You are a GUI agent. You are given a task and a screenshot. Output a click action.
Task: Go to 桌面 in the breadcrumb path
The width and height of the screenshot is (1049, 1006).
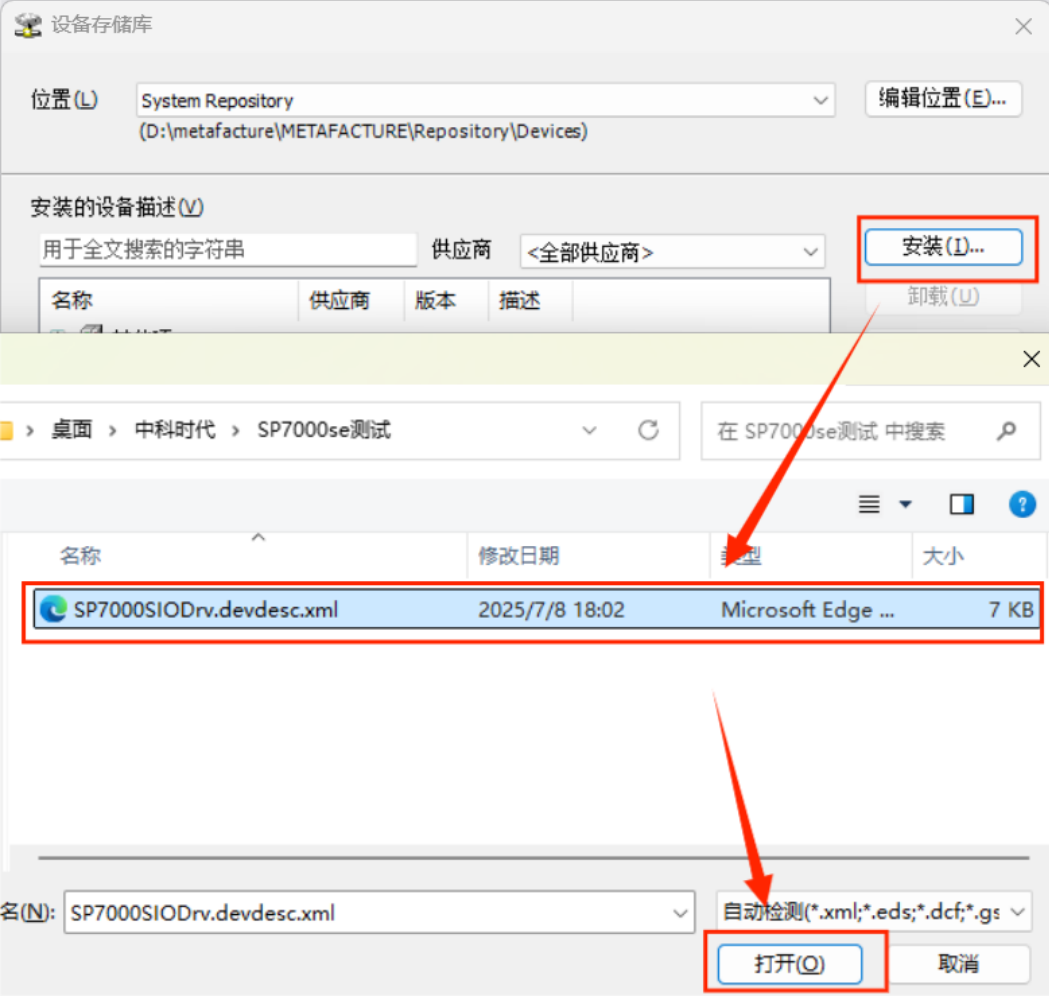[72, 429]
